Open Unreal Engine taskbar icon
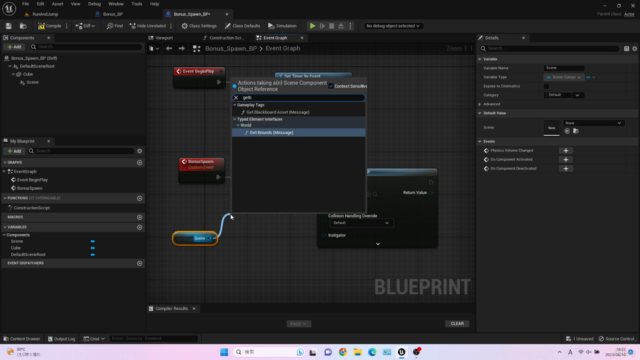640x360 pixels. 402,352
